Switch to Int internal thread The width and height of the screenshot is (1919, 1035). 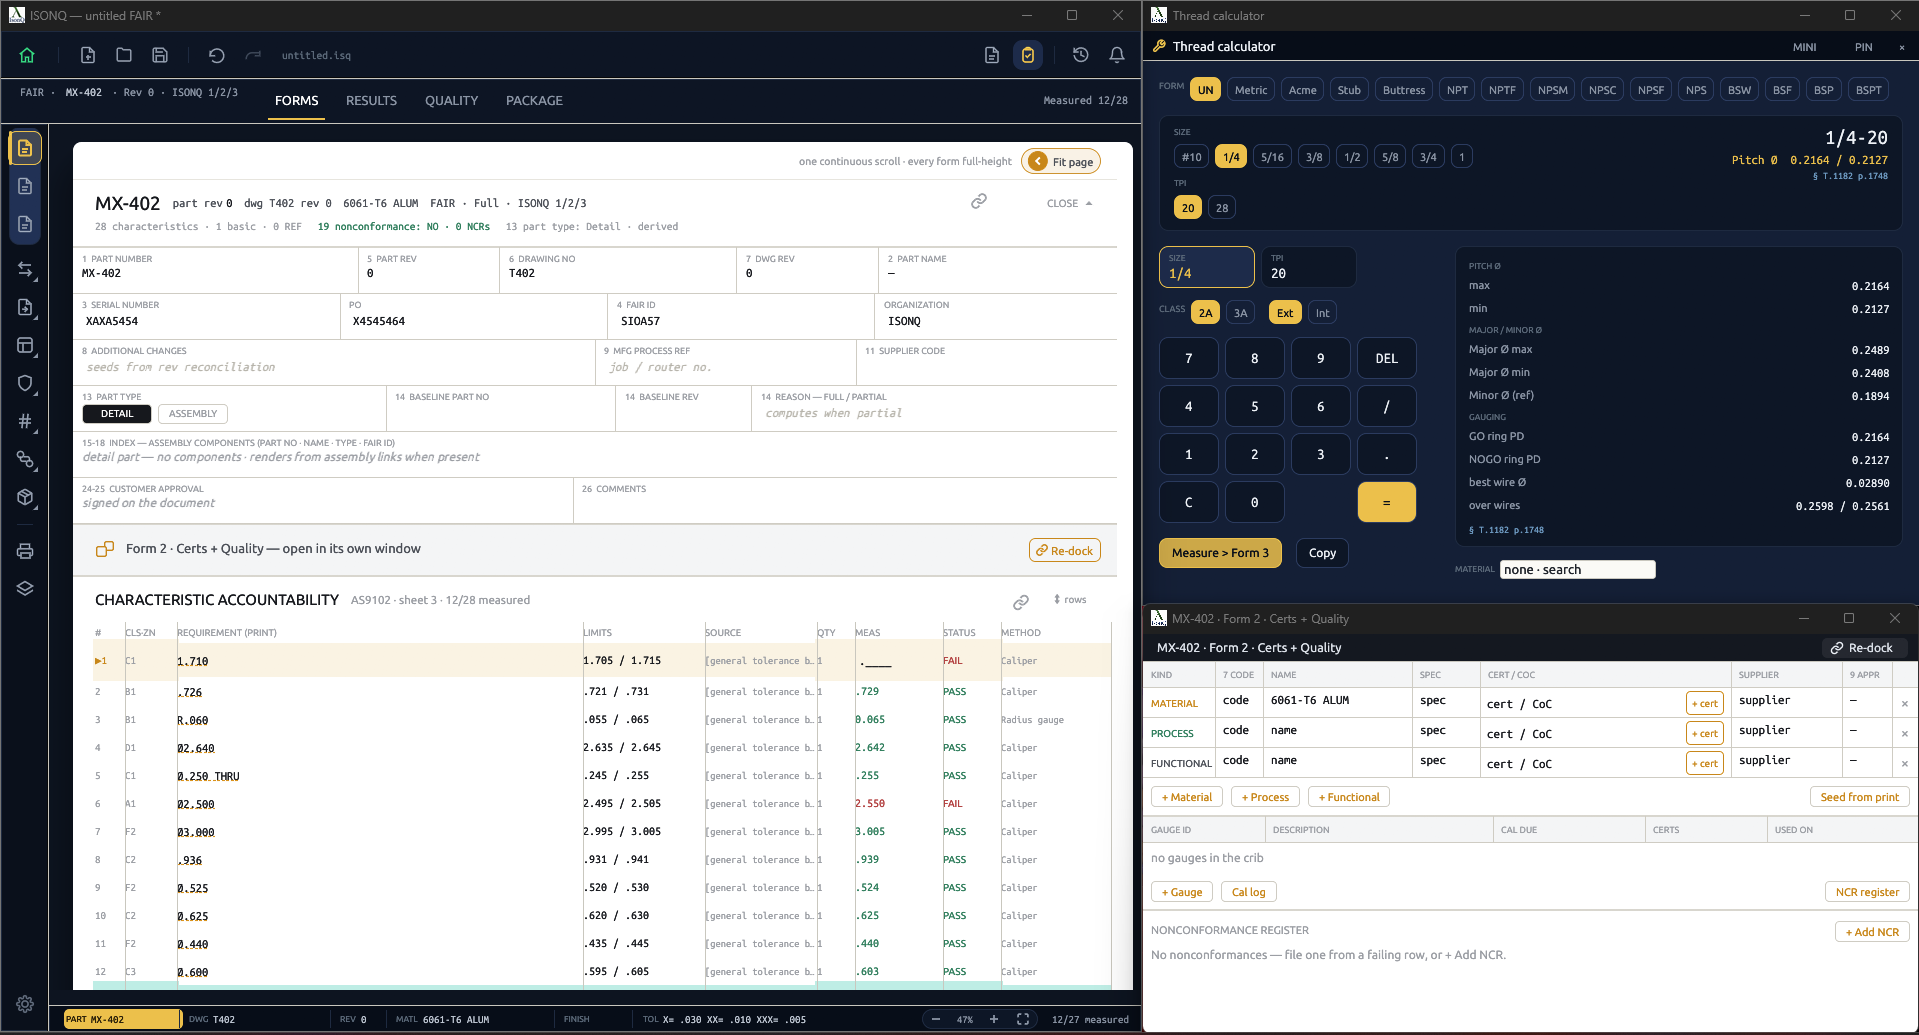point(1322,313)
